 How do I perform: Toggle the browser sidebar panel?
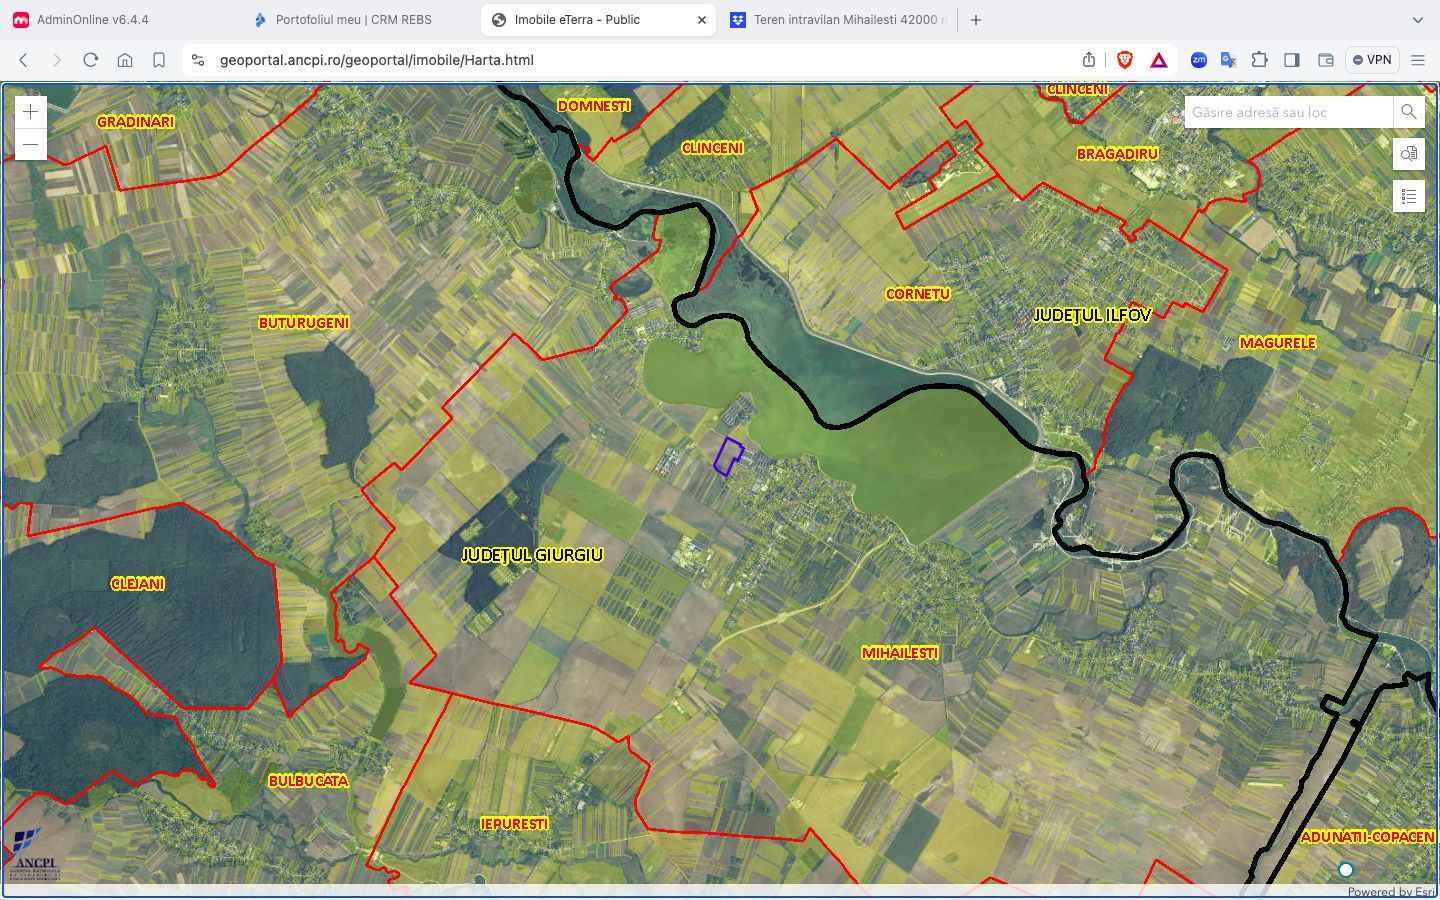point(1292,60)
